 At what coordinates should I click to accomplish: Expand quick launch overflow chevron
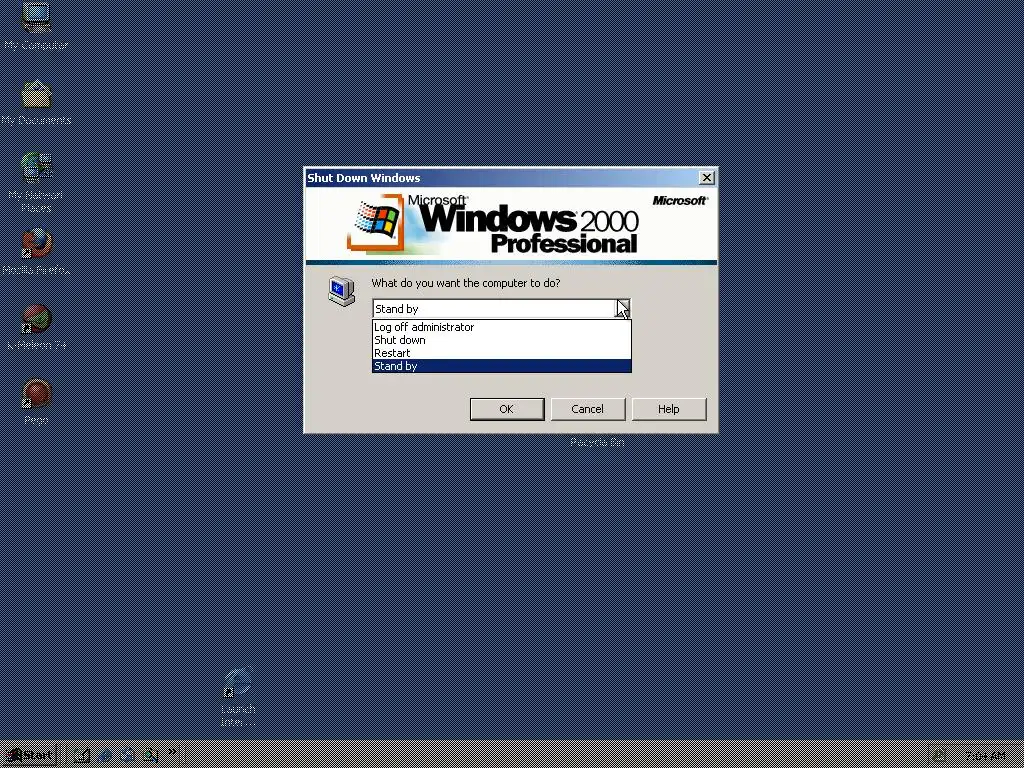(x=172, y=752)
